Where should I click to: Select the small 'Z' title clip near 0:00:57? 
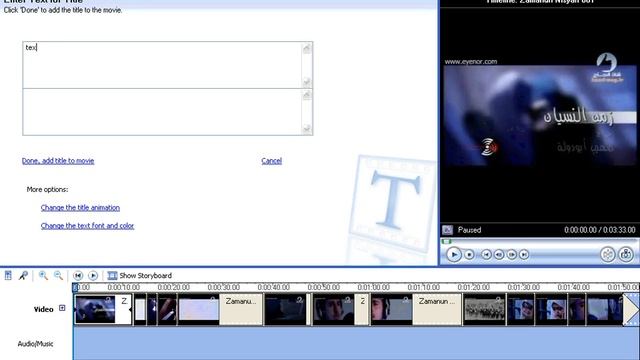[362, 310]
